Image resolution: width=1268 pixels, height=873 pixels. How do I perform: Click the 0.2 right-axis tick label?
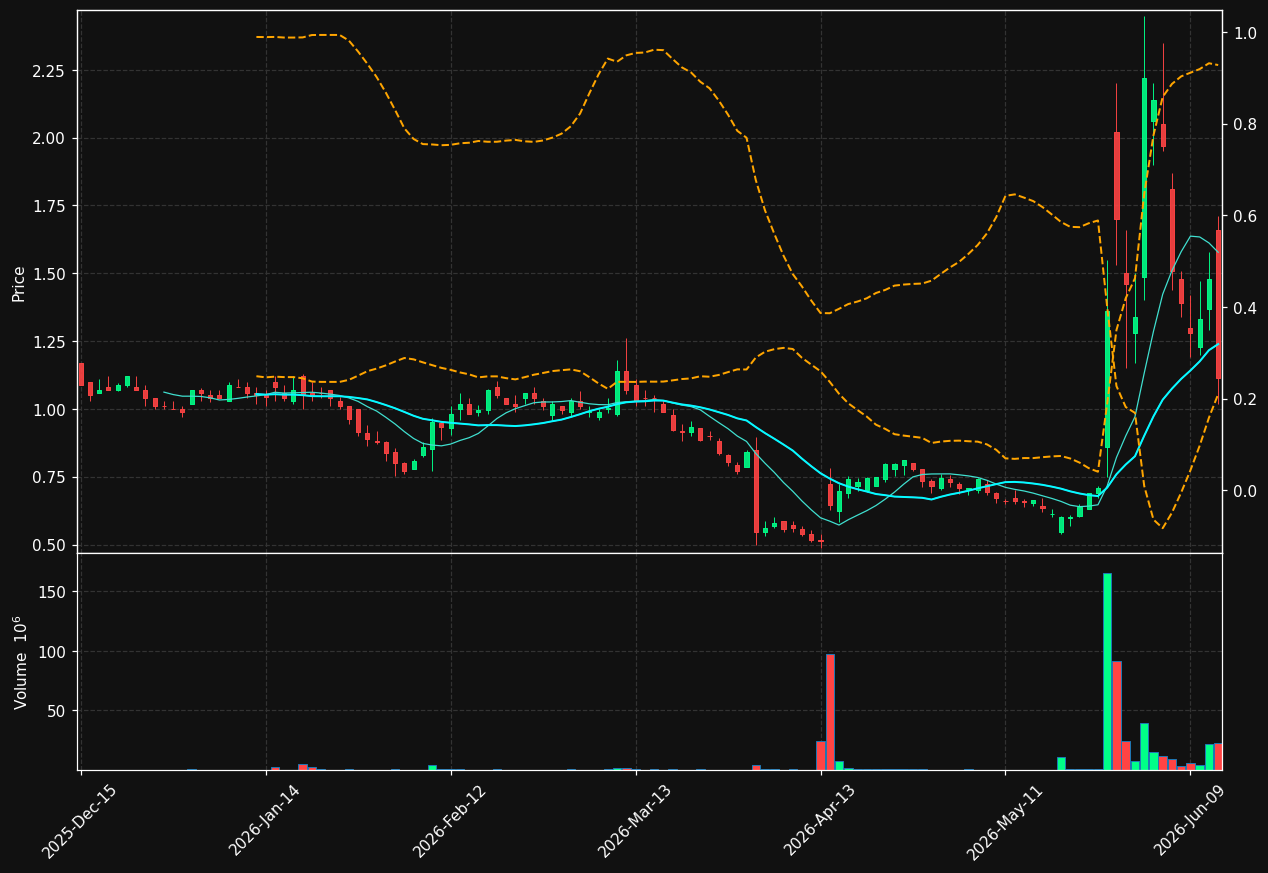(x=1245, y=400)
